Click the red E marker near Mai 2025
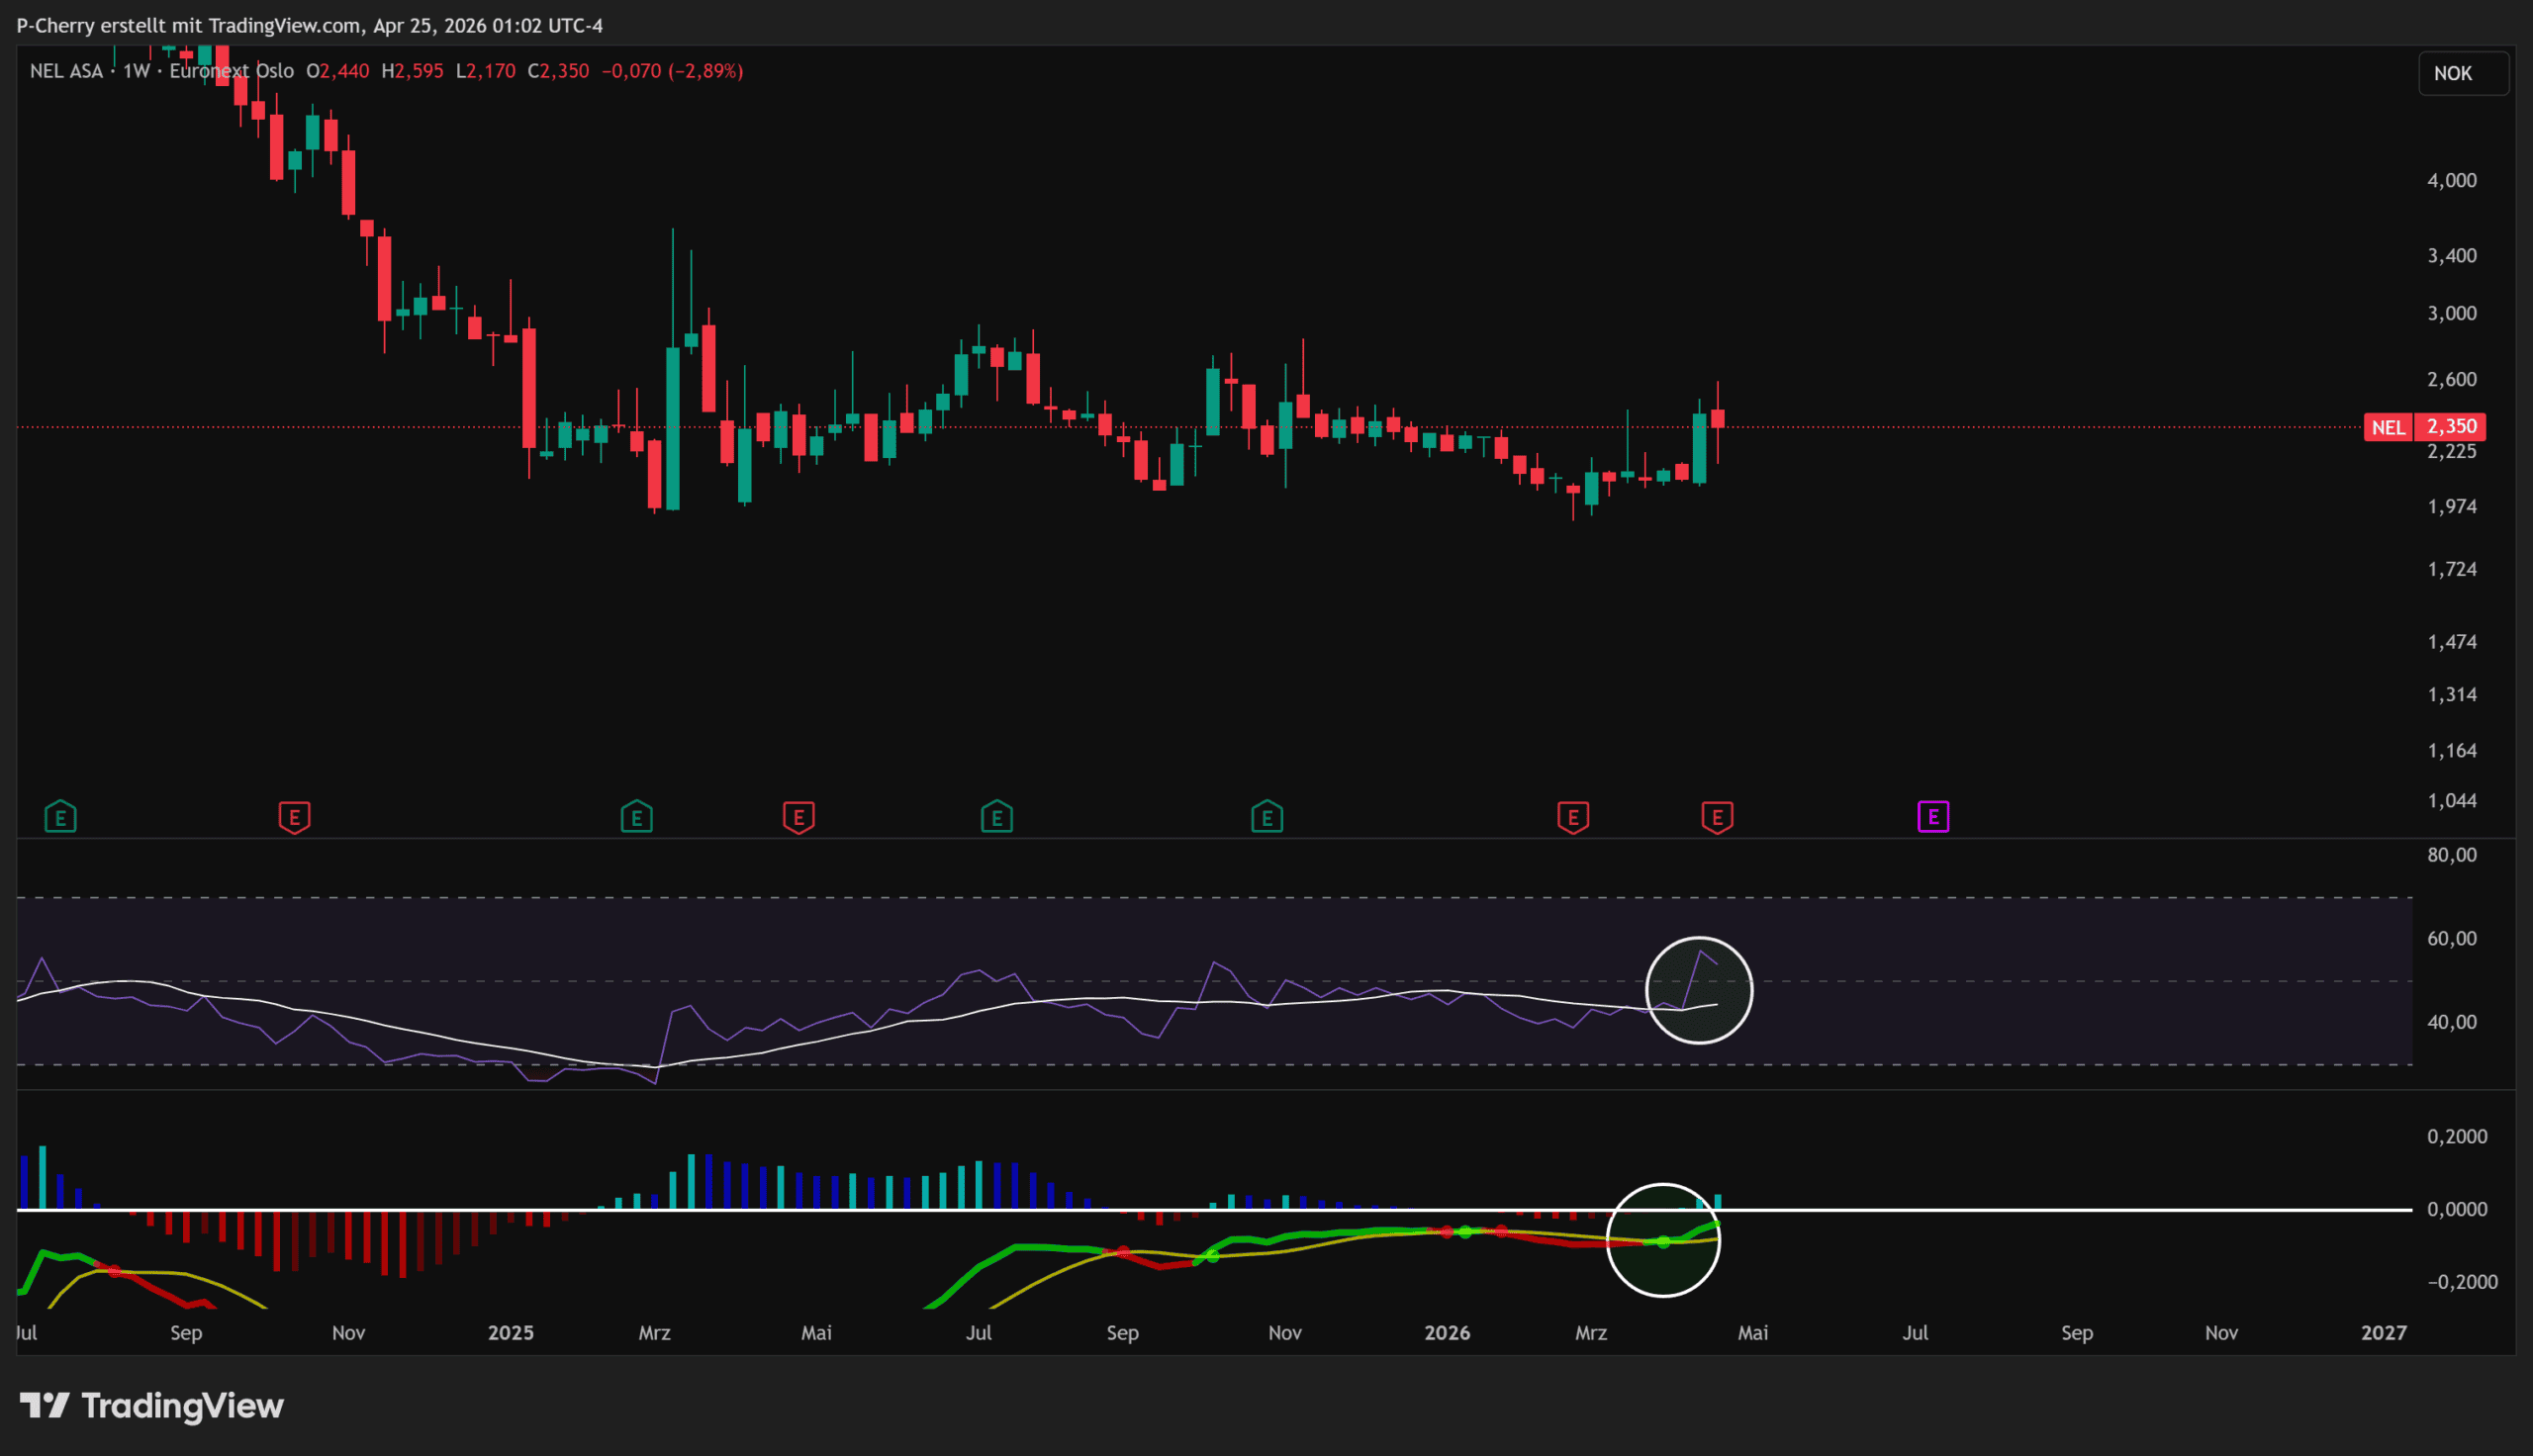 798,817
